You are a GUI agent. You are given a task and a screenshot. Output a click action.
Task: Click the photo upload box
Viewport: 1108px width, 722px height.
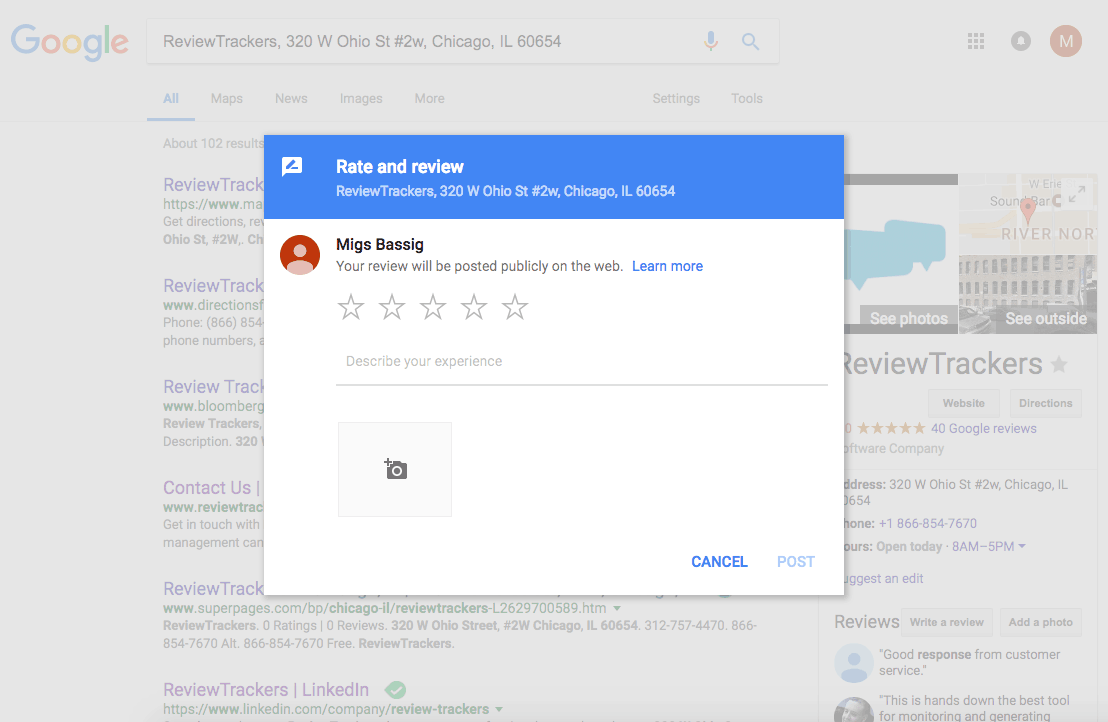pos(395,470)
